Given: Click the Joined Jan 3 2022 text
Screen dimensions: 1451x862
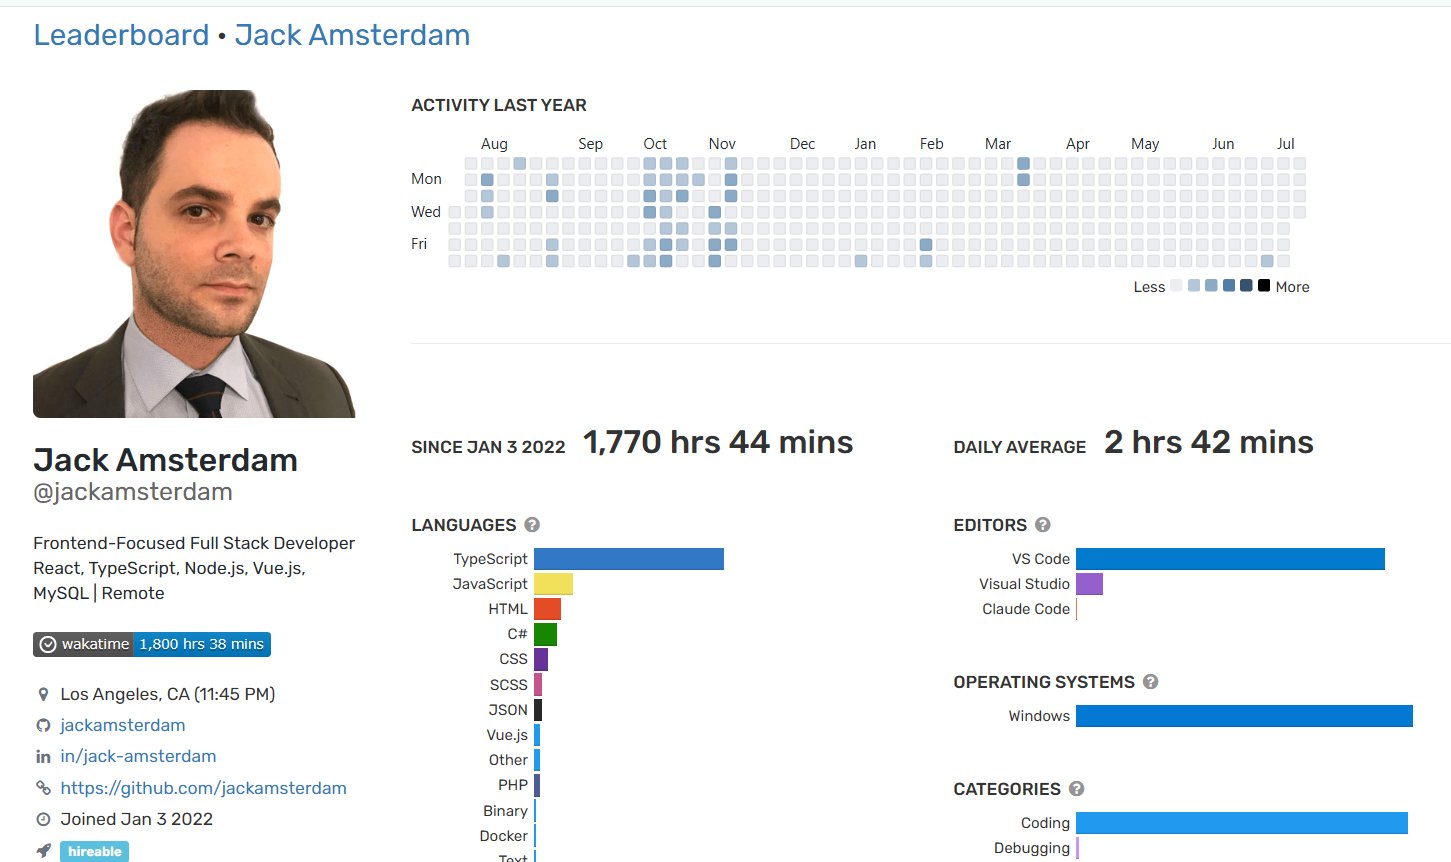Looking at the screenshot, I should (137, 819).
